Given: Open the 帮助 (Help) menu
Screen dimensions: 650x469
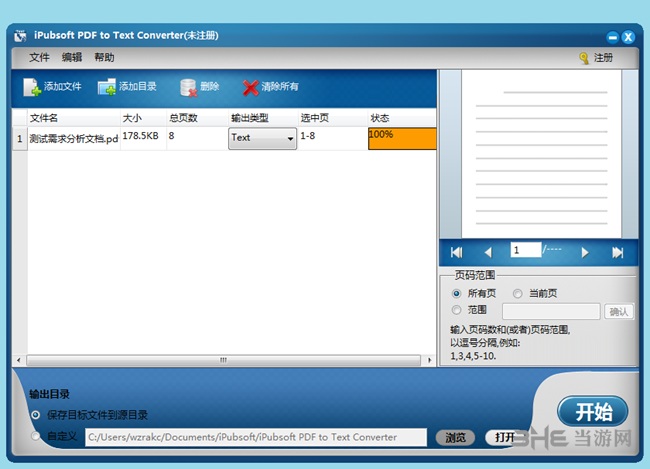Looking at the screenshot, I should (104, 57).
